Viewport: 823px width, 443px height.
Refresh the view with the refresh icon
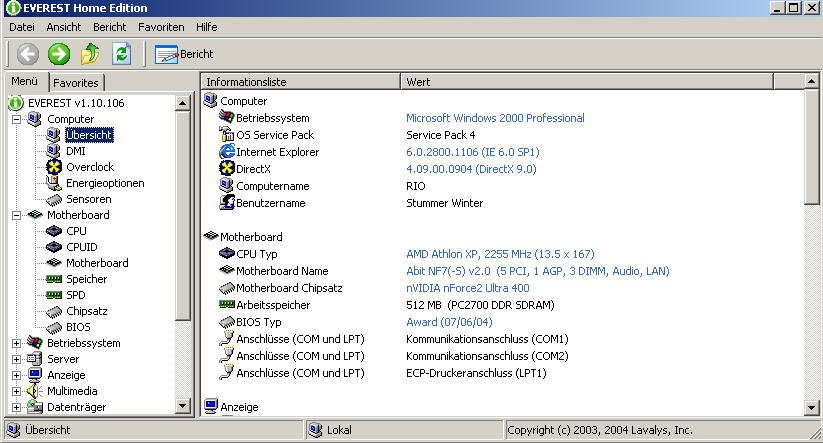coord(121,54)
